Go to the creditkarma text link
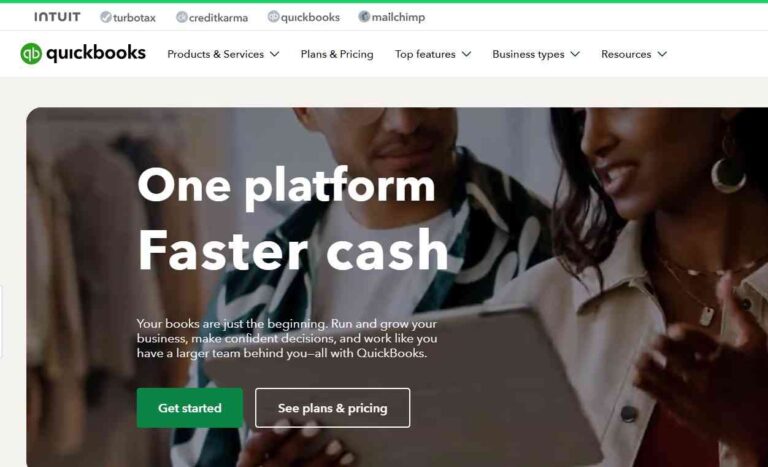 (218, 18)
